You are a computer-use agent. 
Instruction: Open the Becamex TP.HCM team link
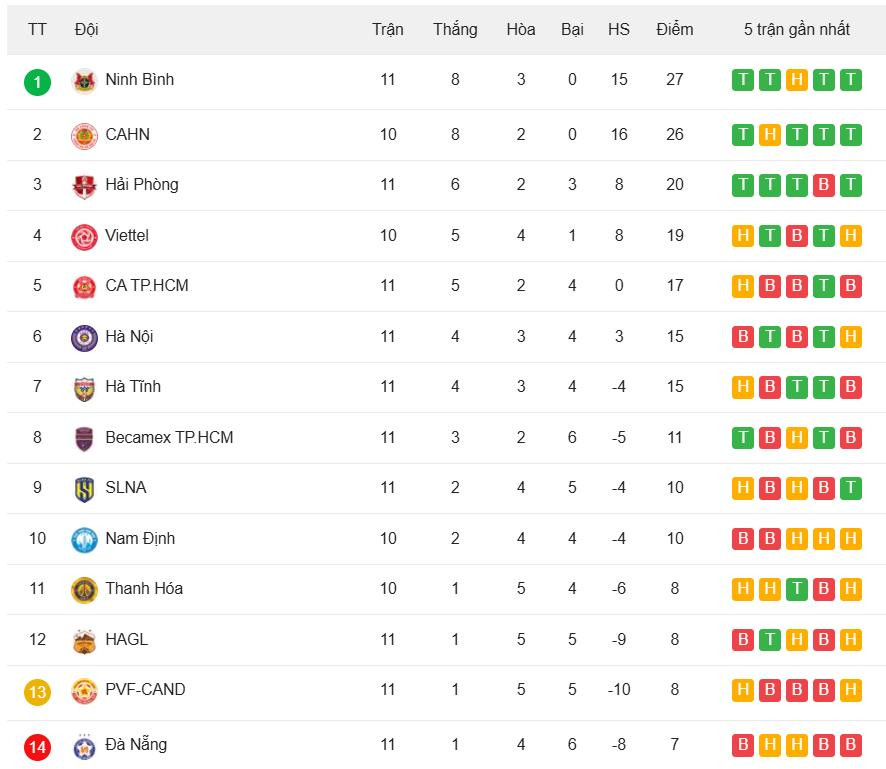169,437
